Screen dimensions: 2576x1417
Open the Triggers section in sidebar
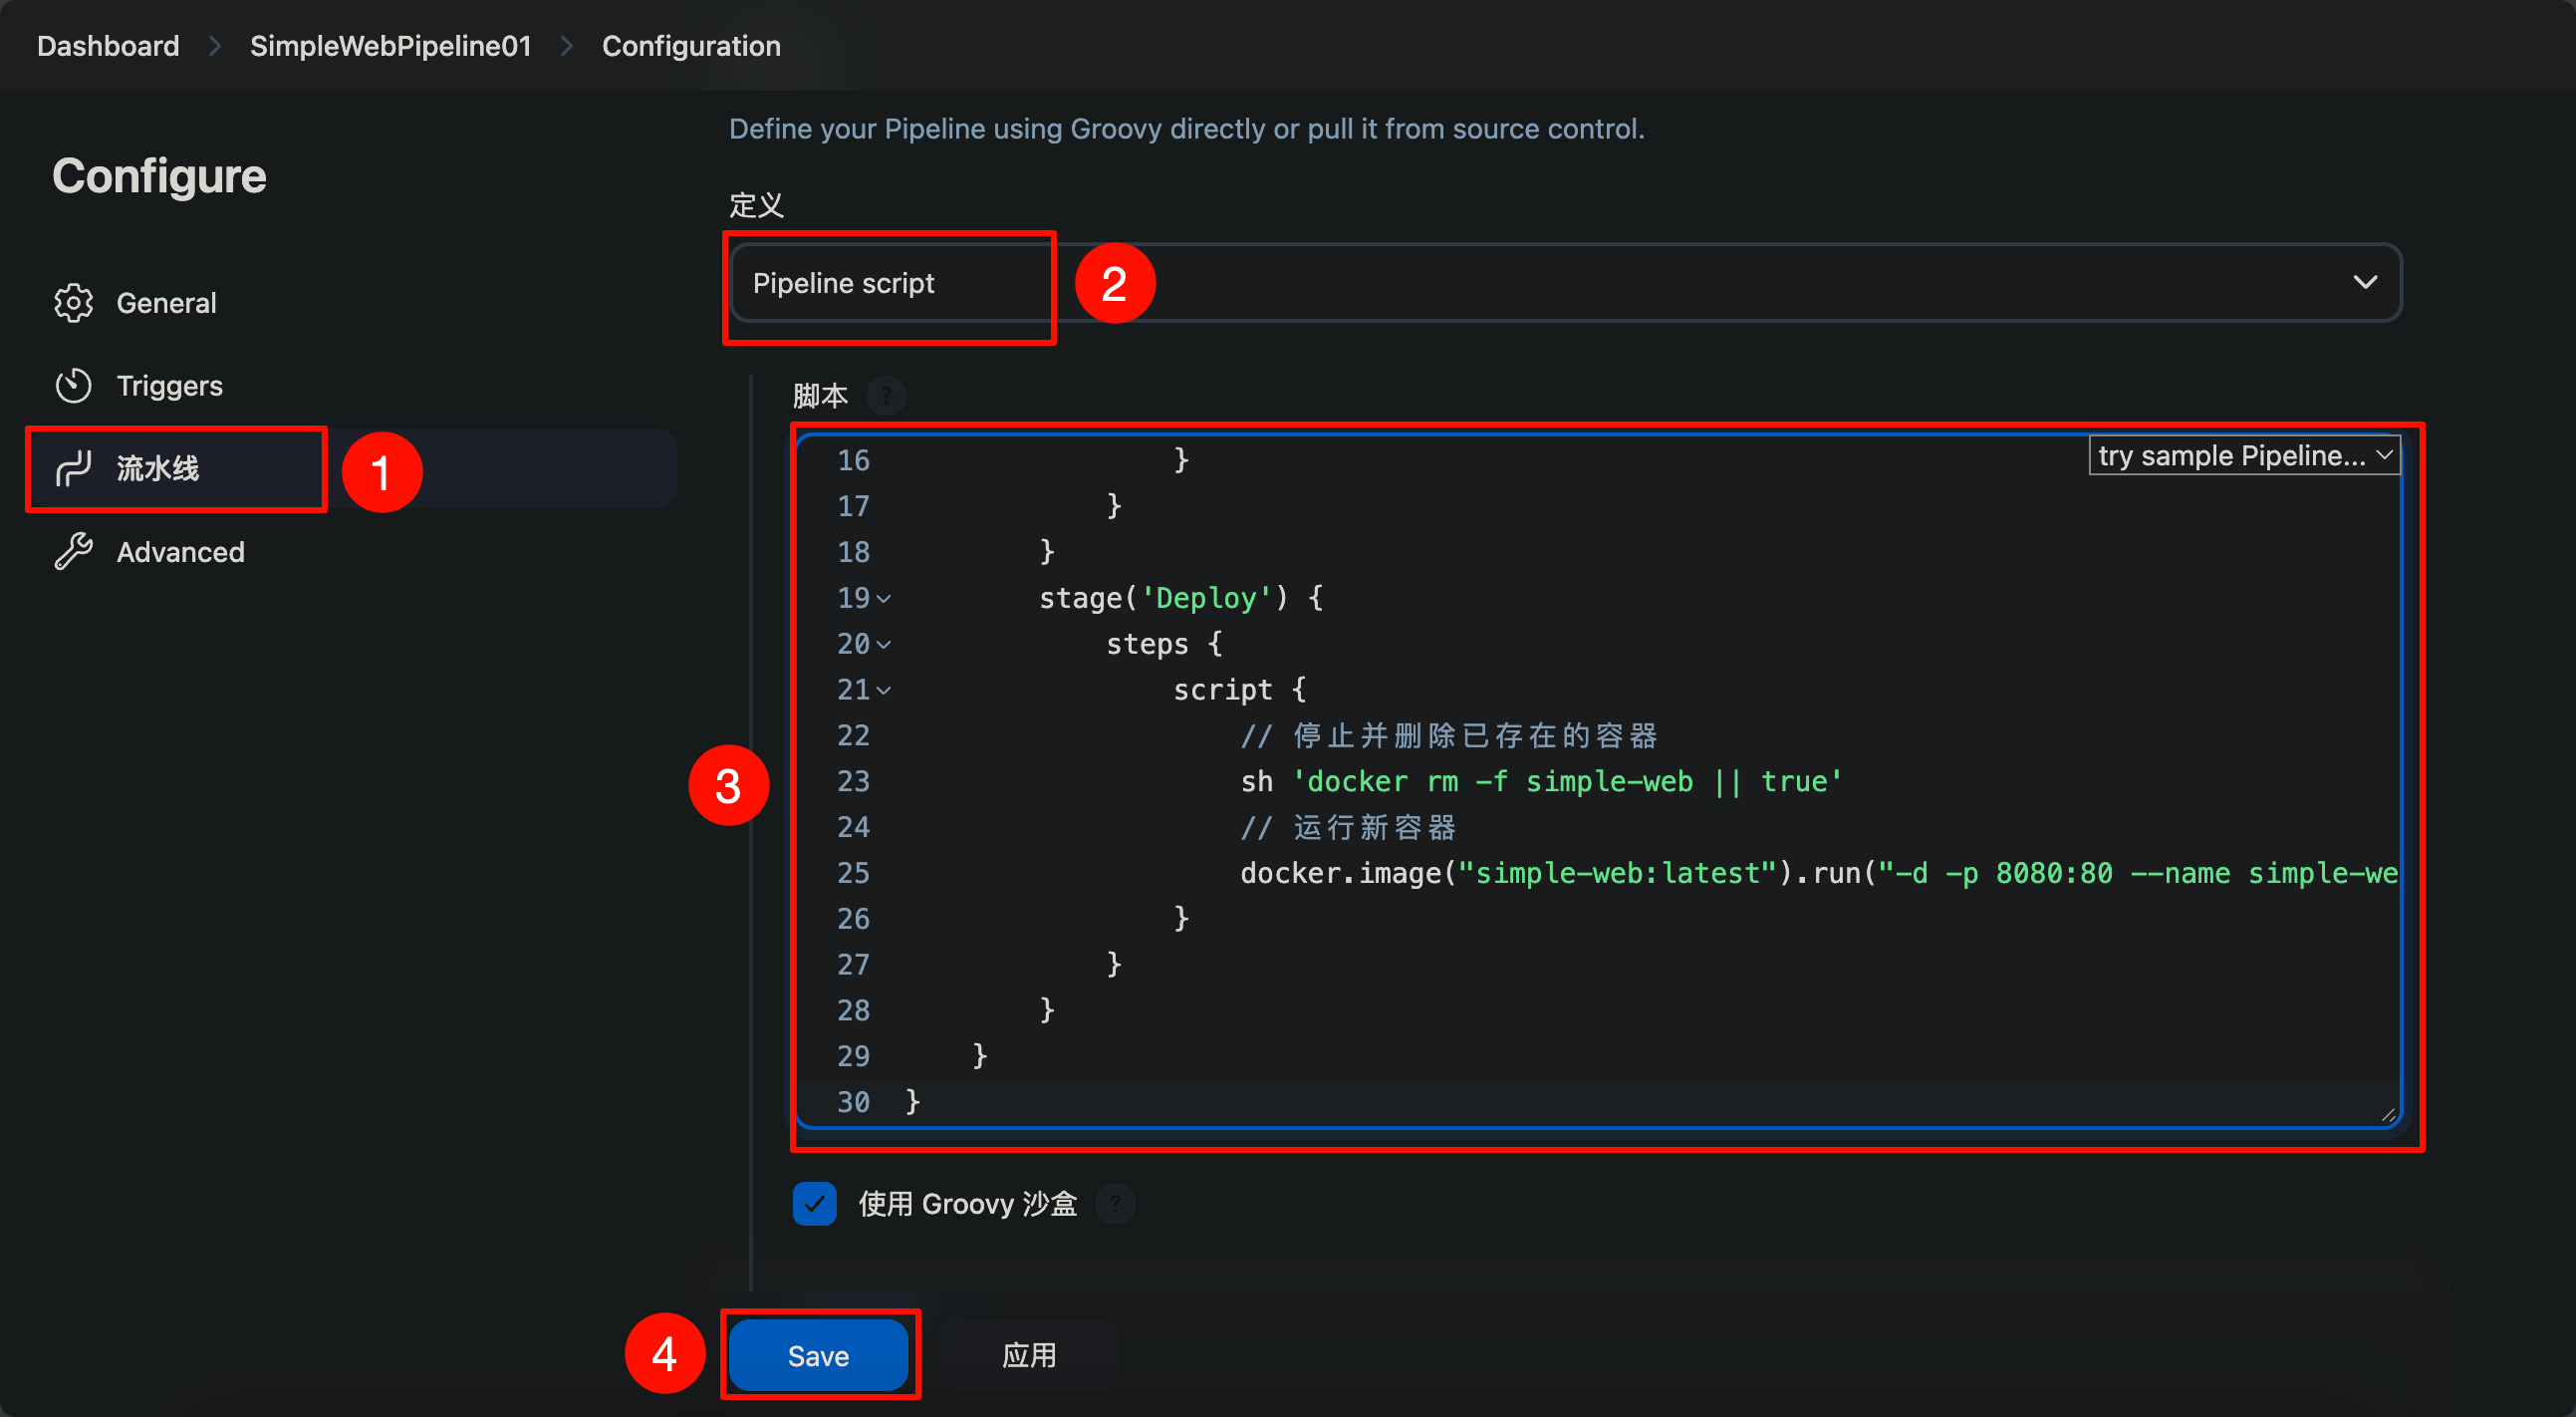pos(169,386)
